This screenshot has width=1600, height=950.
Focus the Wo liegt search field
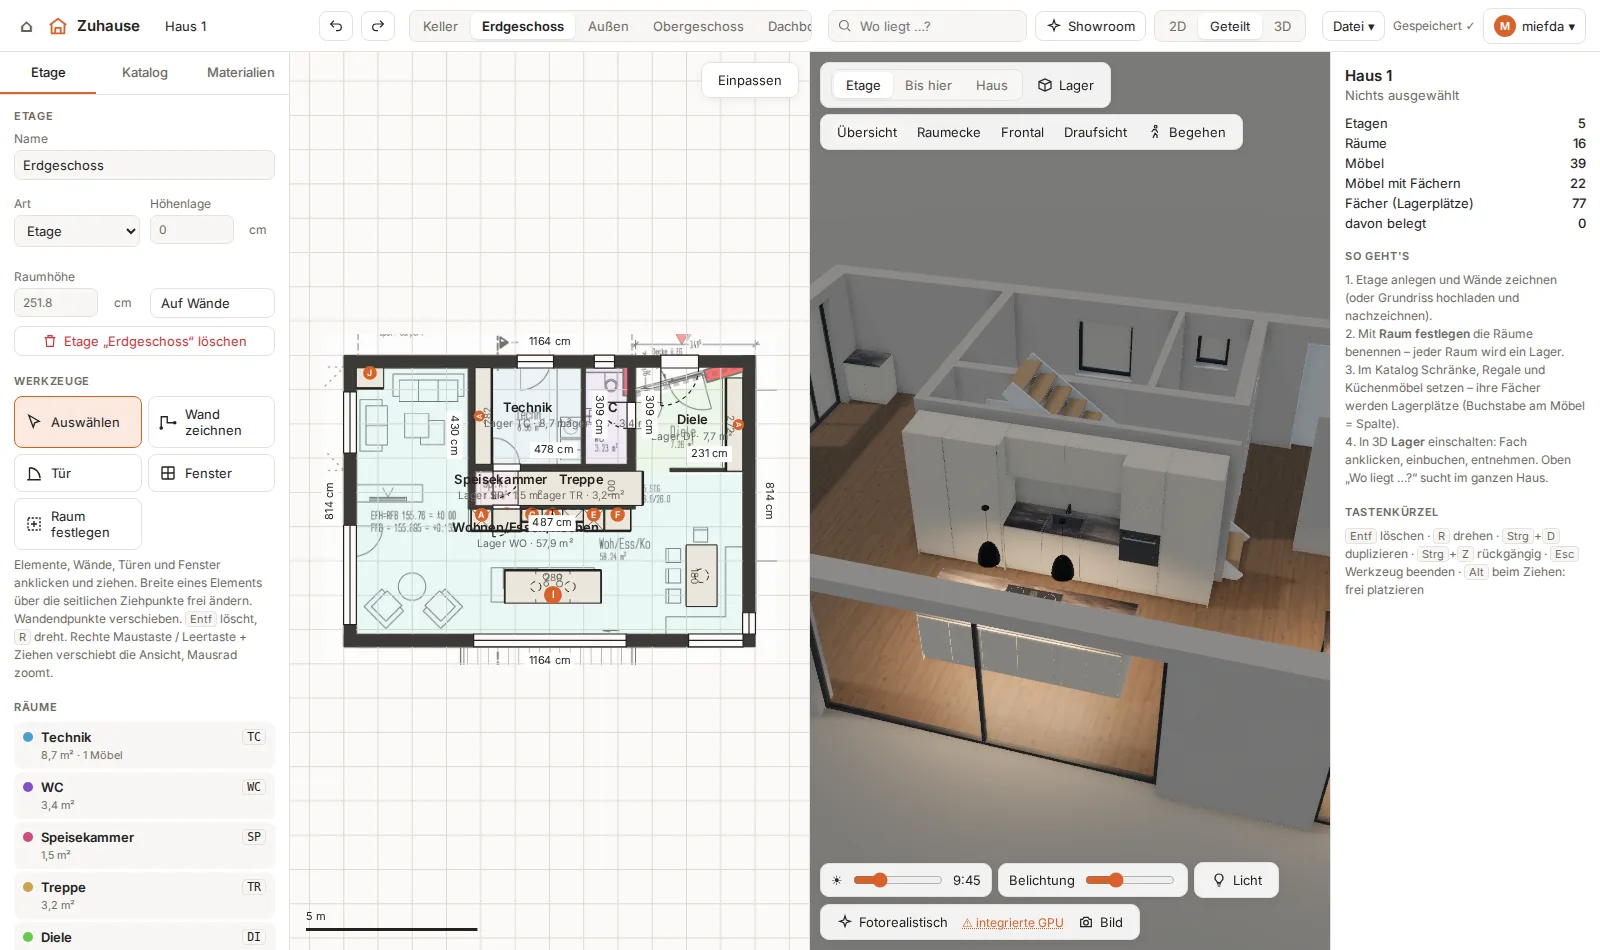(x=928, y=26)
